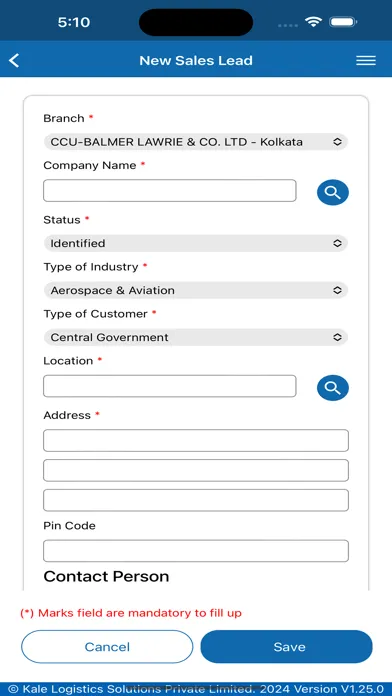392x696 pixels.
Task: Click the Company Name search icon
Action: pos(333,192)
